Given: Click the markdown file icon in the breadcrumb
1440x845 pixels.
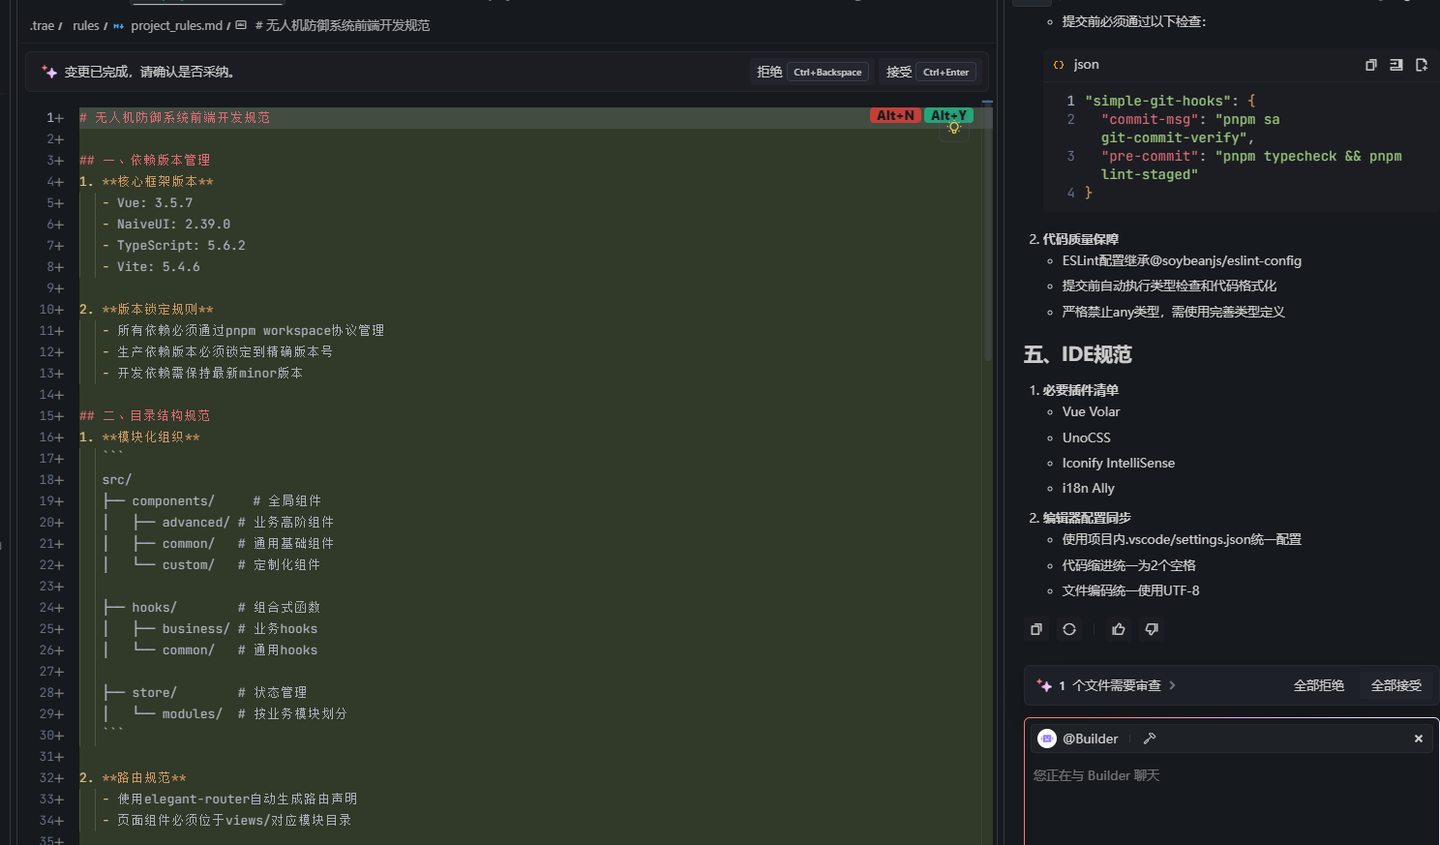Looking at the screenshot, I should (x=119, y=25).
